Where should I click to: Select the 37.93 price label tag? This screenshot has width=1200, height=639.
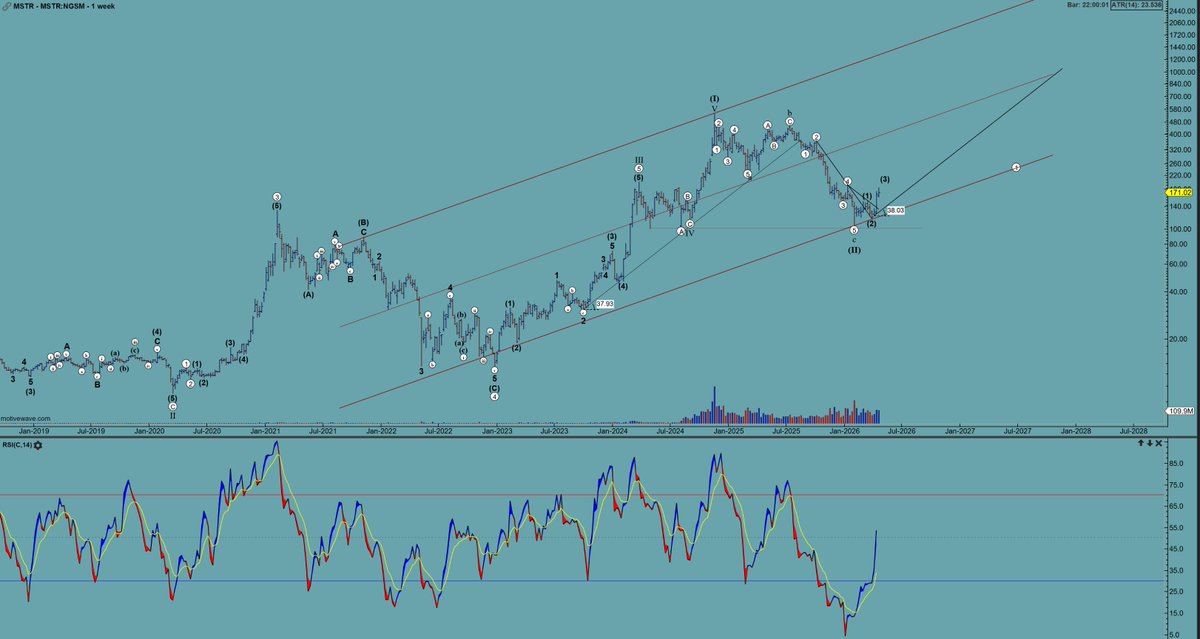(604, 303)
